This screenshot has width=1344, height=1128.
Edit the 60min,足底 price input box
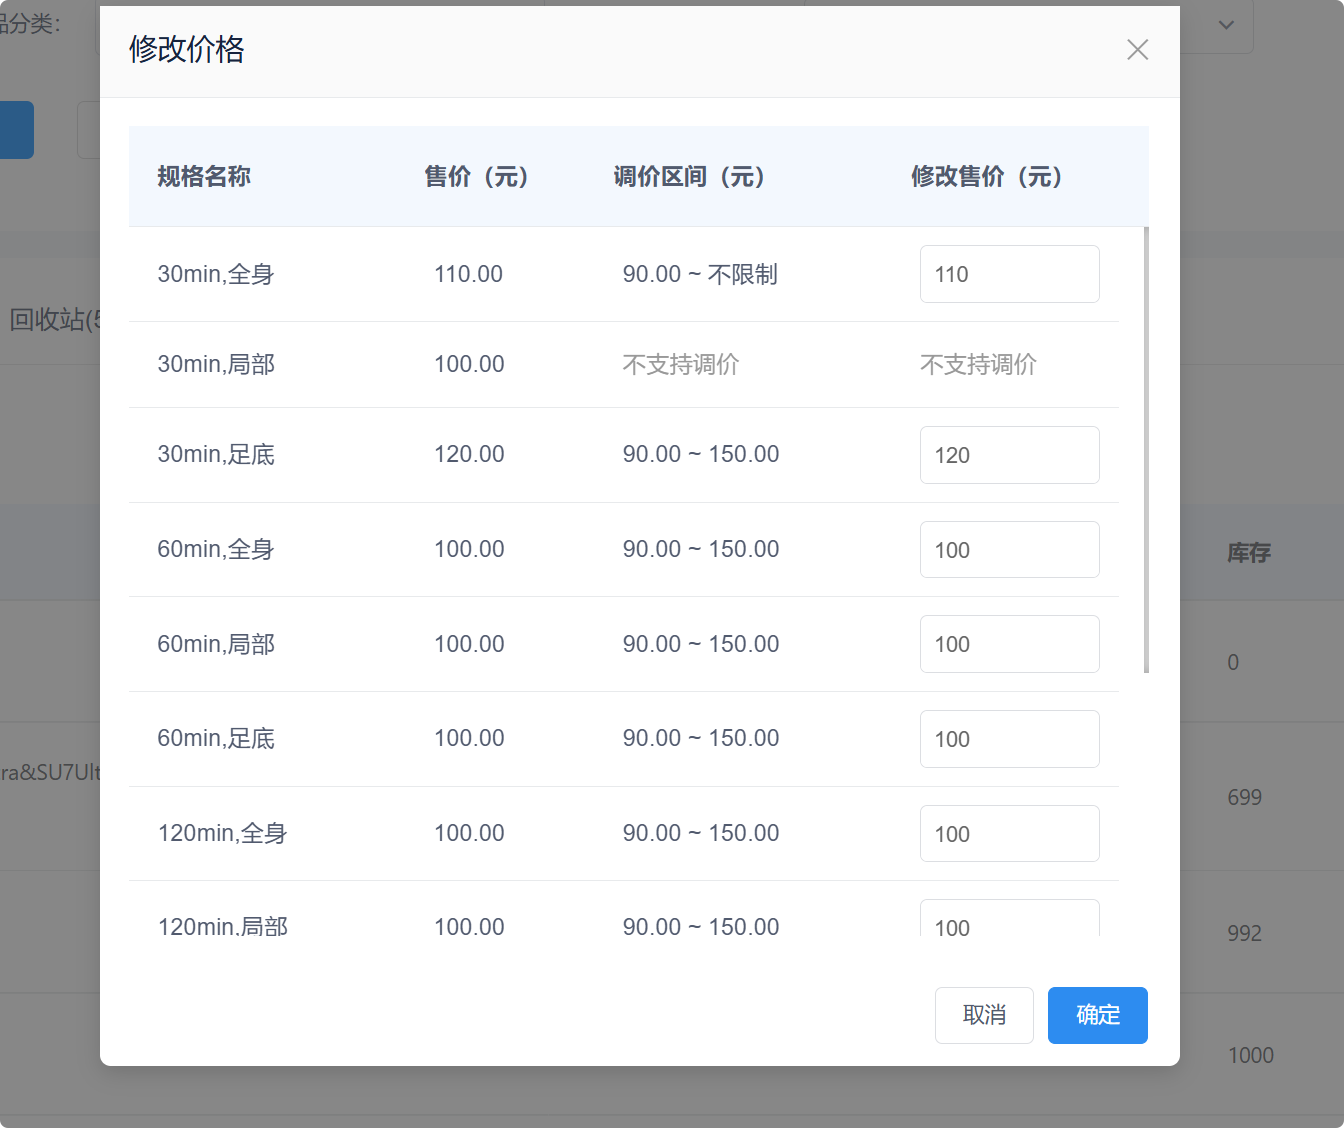tap(1009, 739)
